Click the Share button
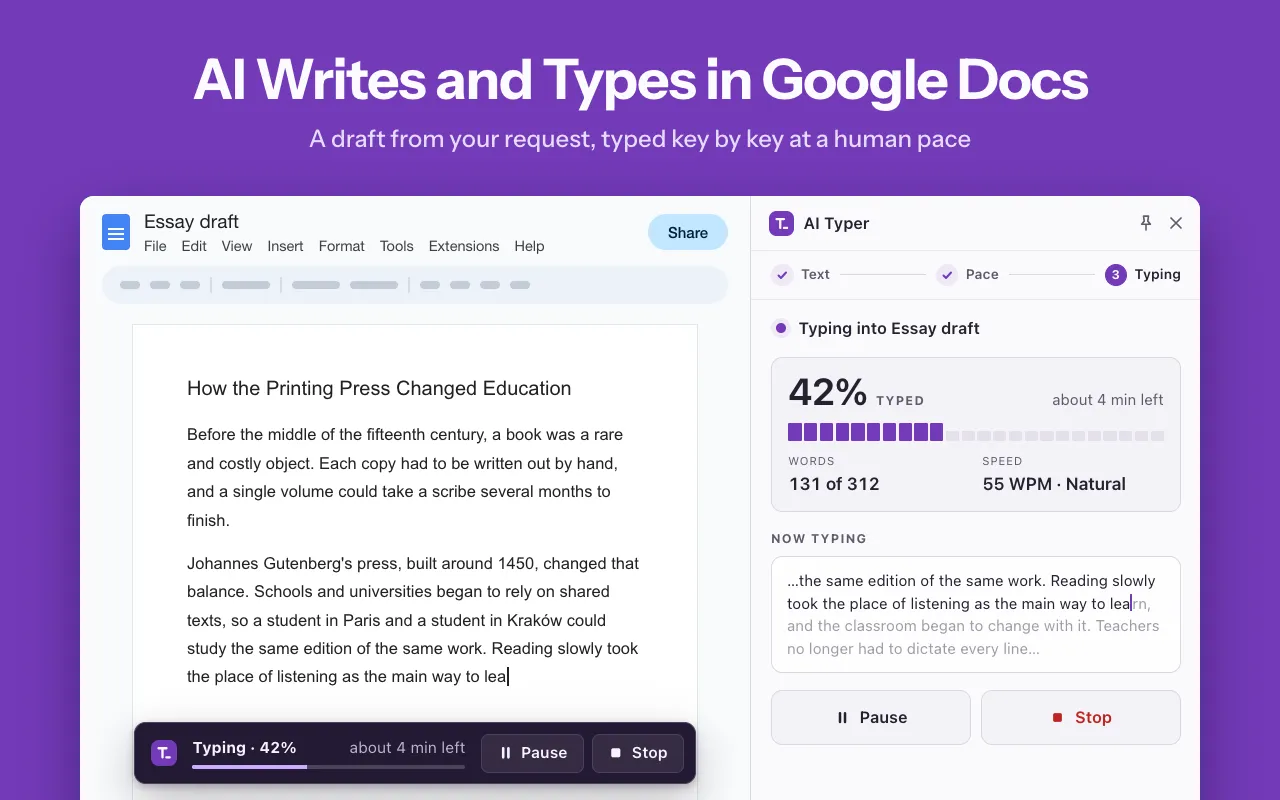The image size is (1280, 800). pyautogui.click(x=688, y=232)
